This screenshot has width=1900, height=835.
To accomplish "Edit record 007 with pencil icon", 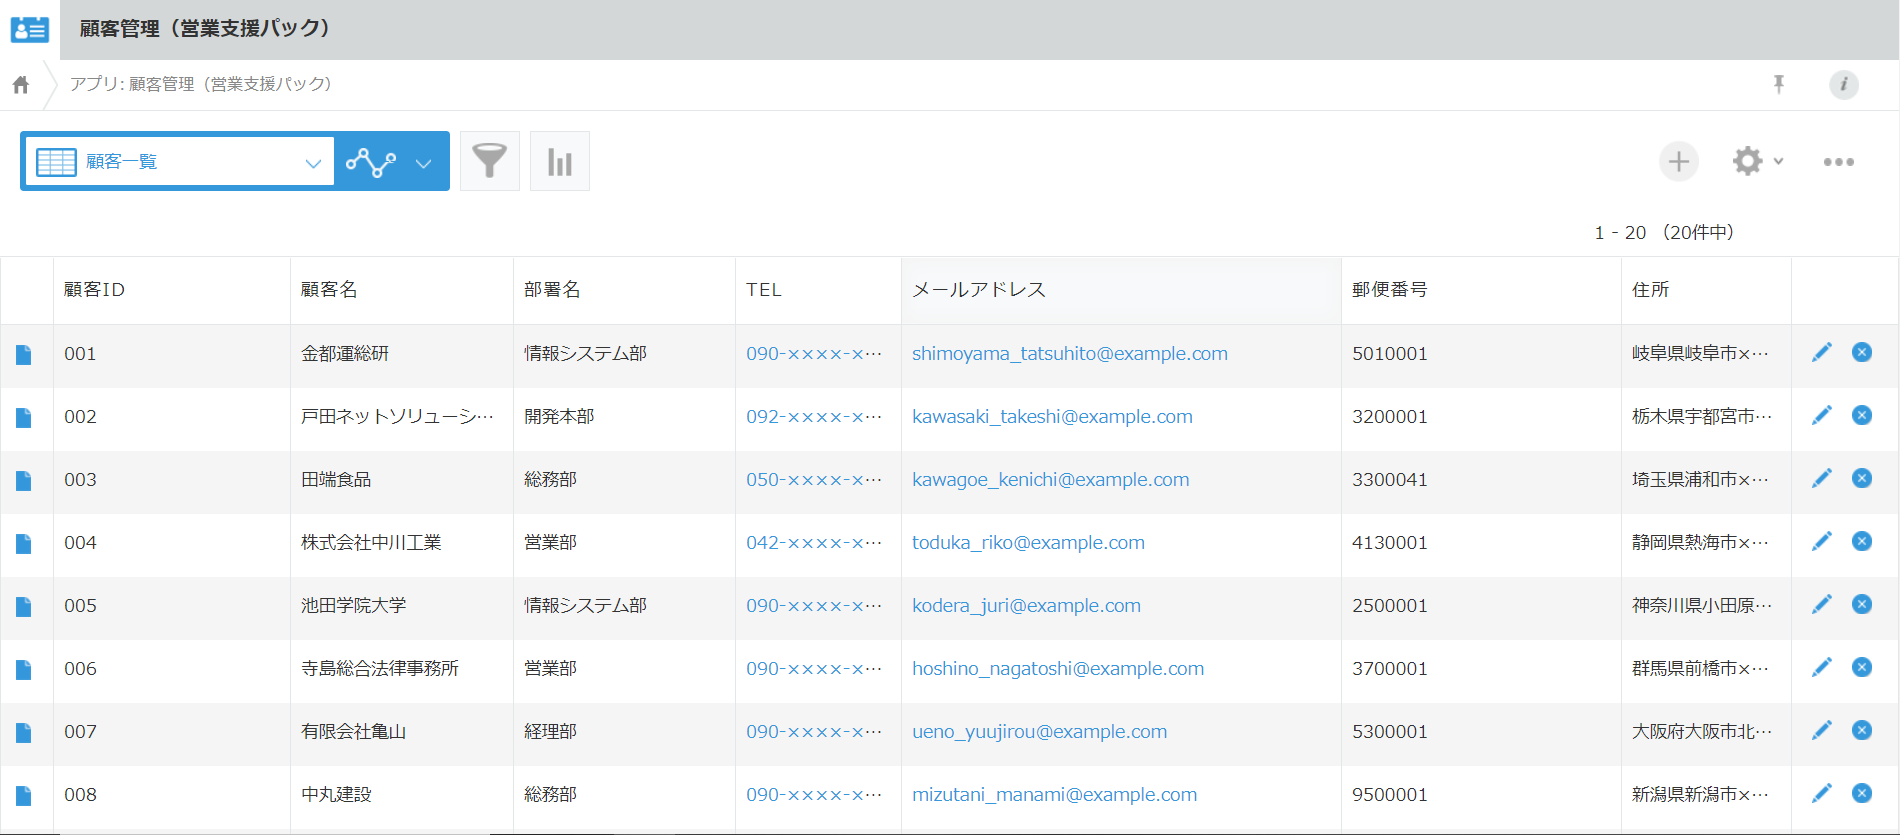I will (1821, 730).
